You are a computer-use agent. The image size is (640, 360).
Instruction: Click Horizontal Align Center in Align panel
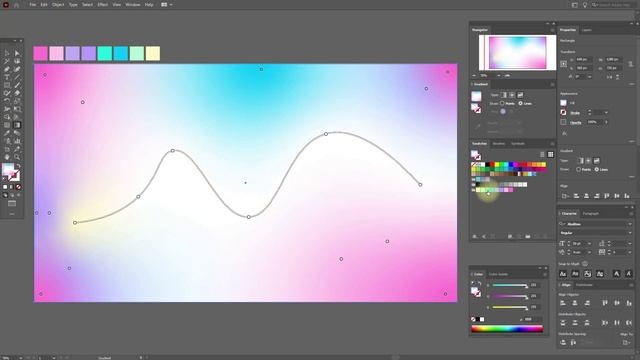[575, 303]
